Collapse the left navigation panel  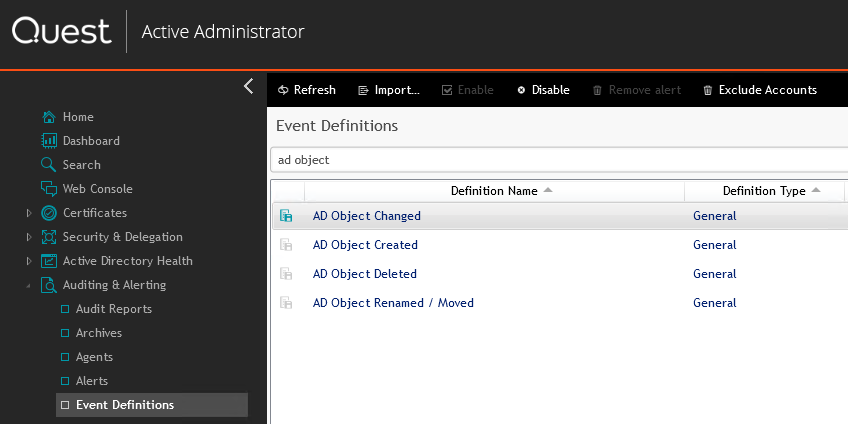point(249,87)
